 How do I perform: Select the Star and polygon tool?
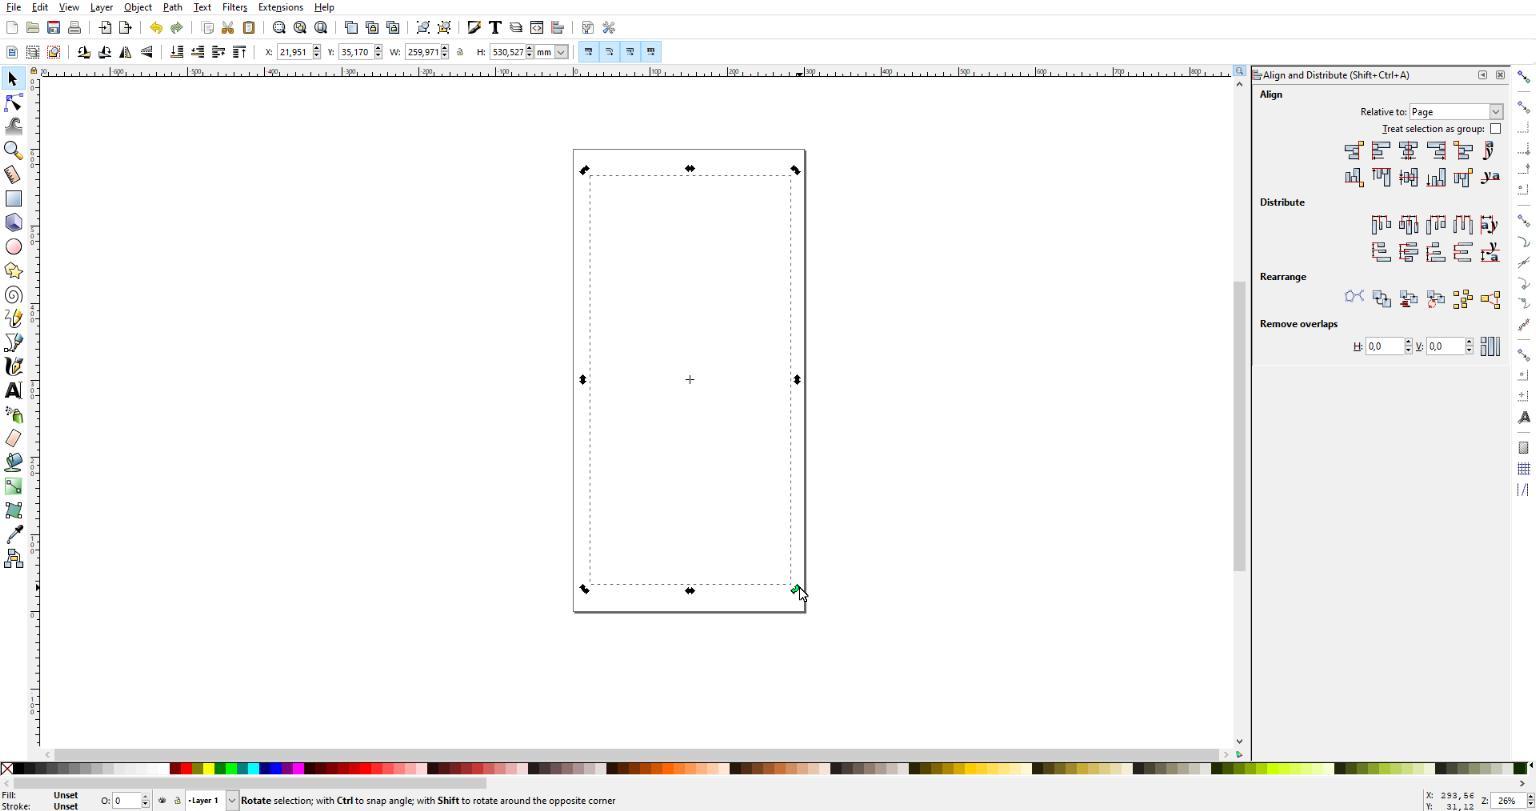13,270
